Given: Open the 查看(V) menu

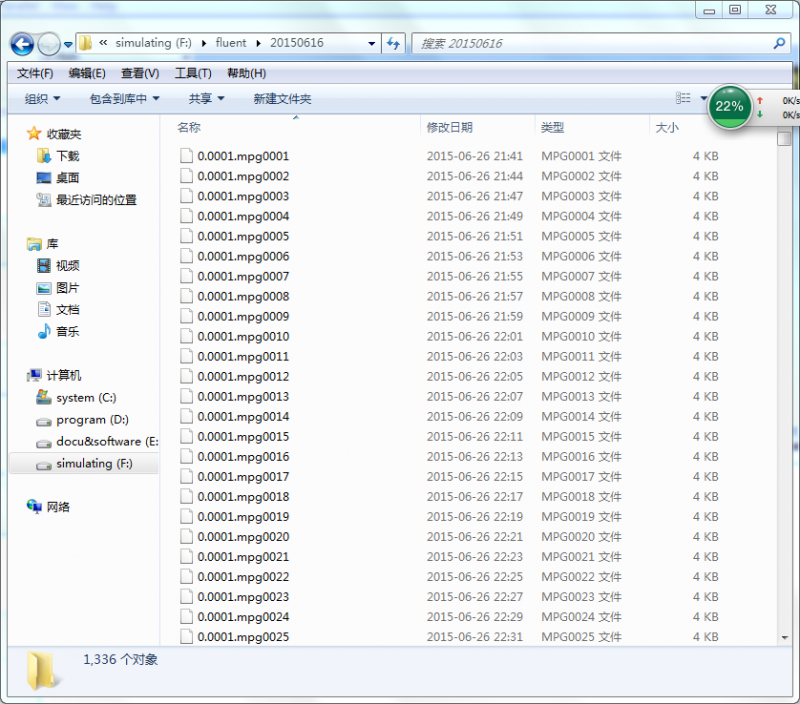Looking at the screenshot, I should [x=140, y=73].
